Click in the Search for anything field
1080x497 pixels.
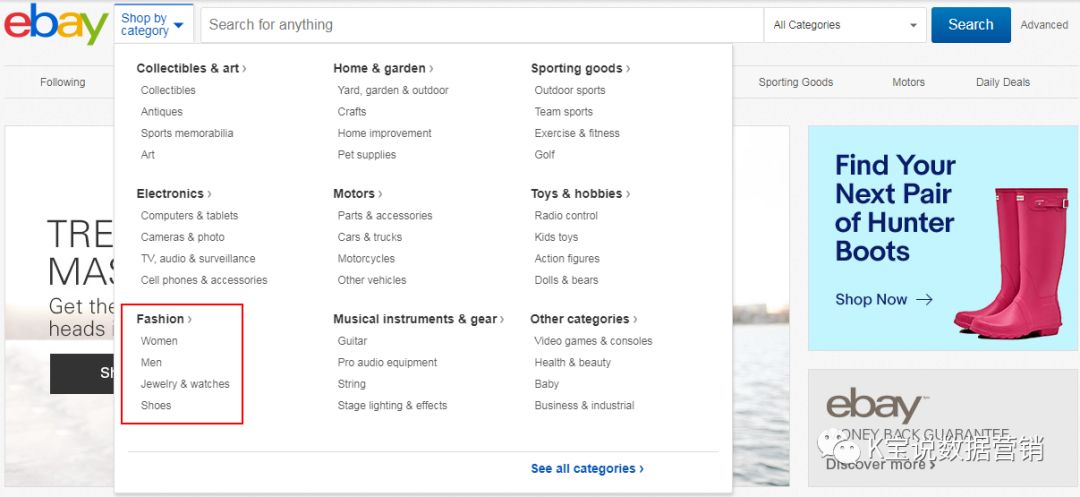(480, 25)
